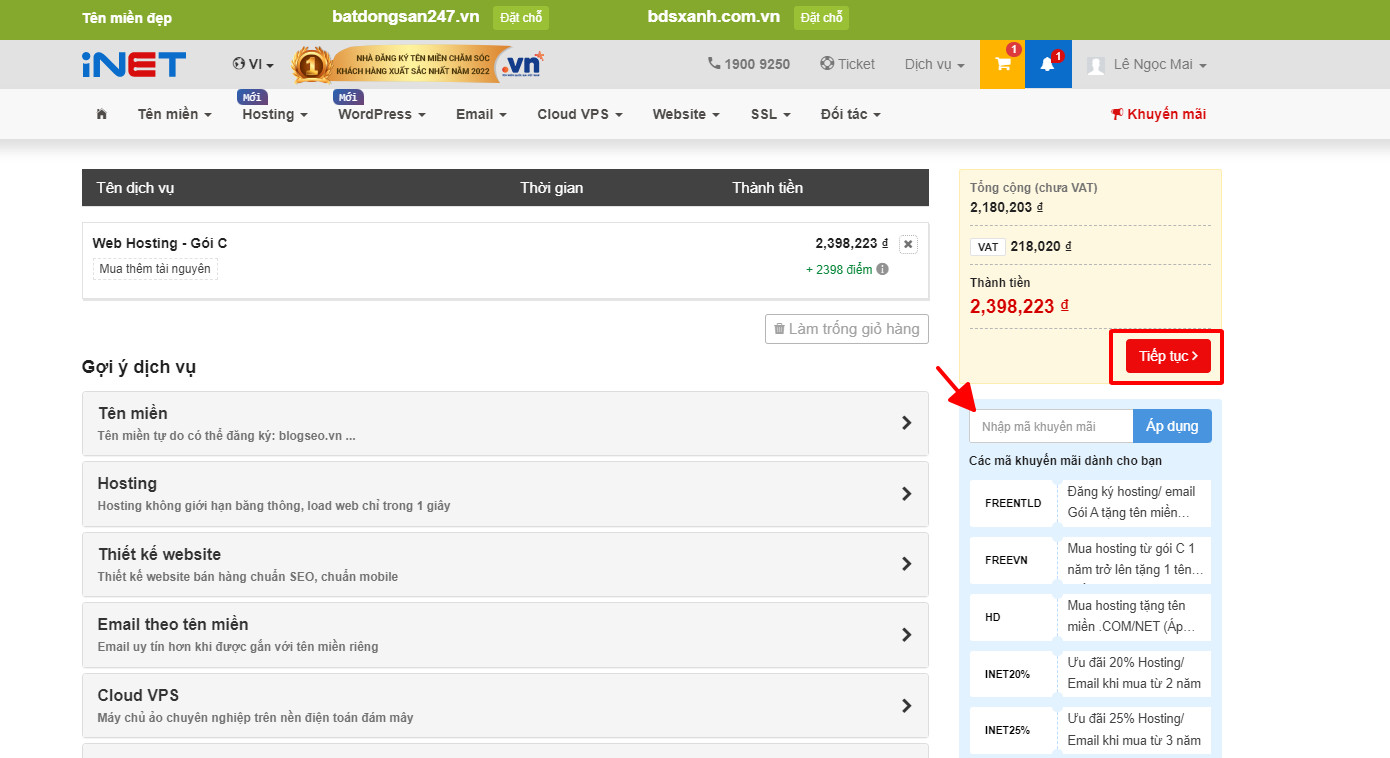Open Lê Ngọc Mai account menu
Viewport: 1390px width, 758px height.
pos(1160,64)
